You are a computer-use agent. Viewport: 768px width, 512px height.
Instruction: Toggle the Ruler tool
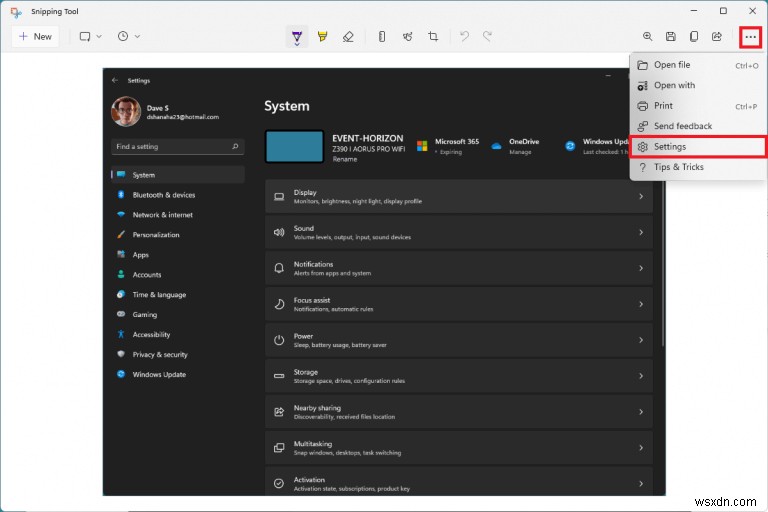[x=382, y=36]
